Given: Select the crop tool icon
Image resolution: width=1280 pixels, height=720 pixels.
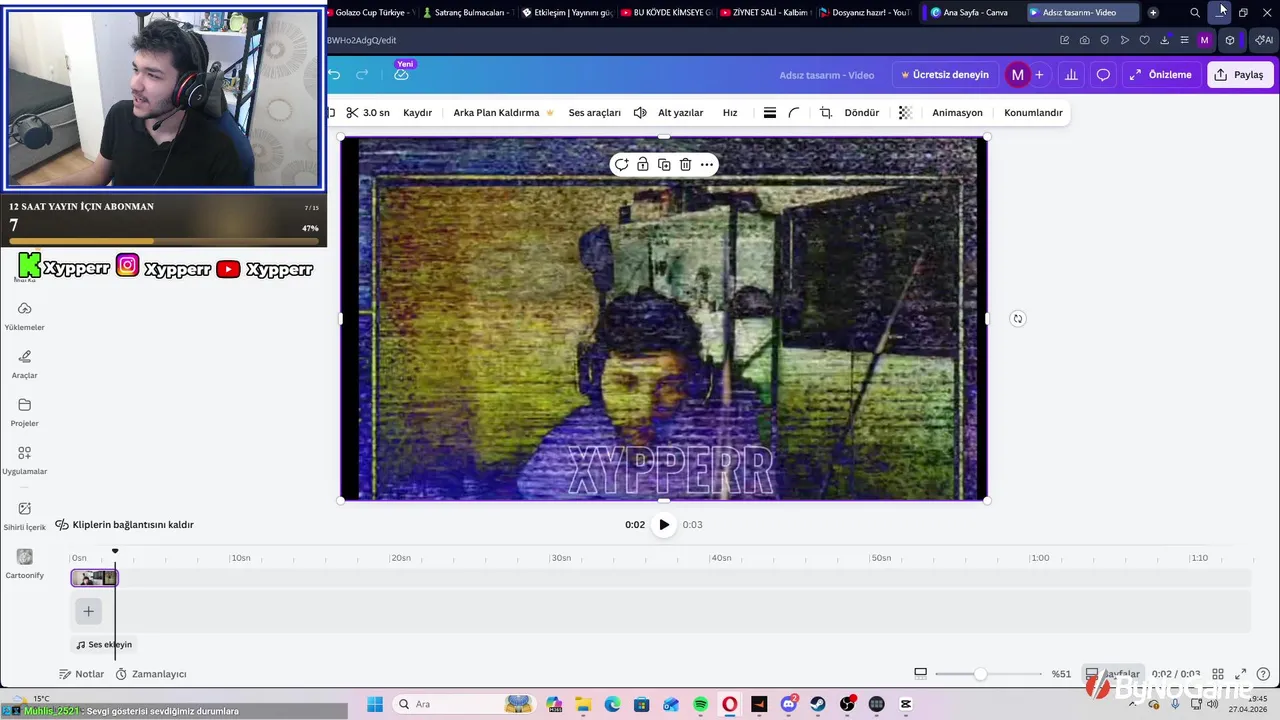Looking at the screenshot, I should click(x=826, y=113).
